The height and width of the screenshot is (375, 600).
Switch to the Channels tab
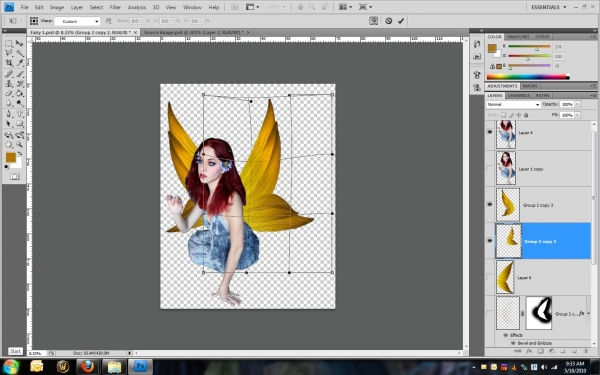[x=519, y=95]
